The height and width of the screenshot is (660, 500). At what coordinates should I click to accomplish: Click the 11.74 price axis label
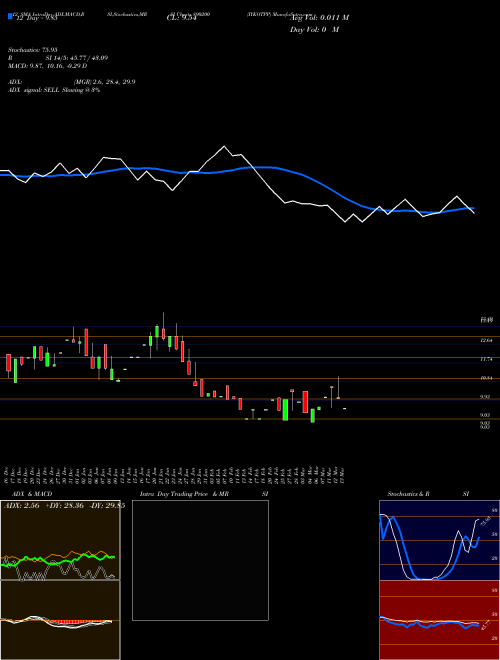pos(487,359)
